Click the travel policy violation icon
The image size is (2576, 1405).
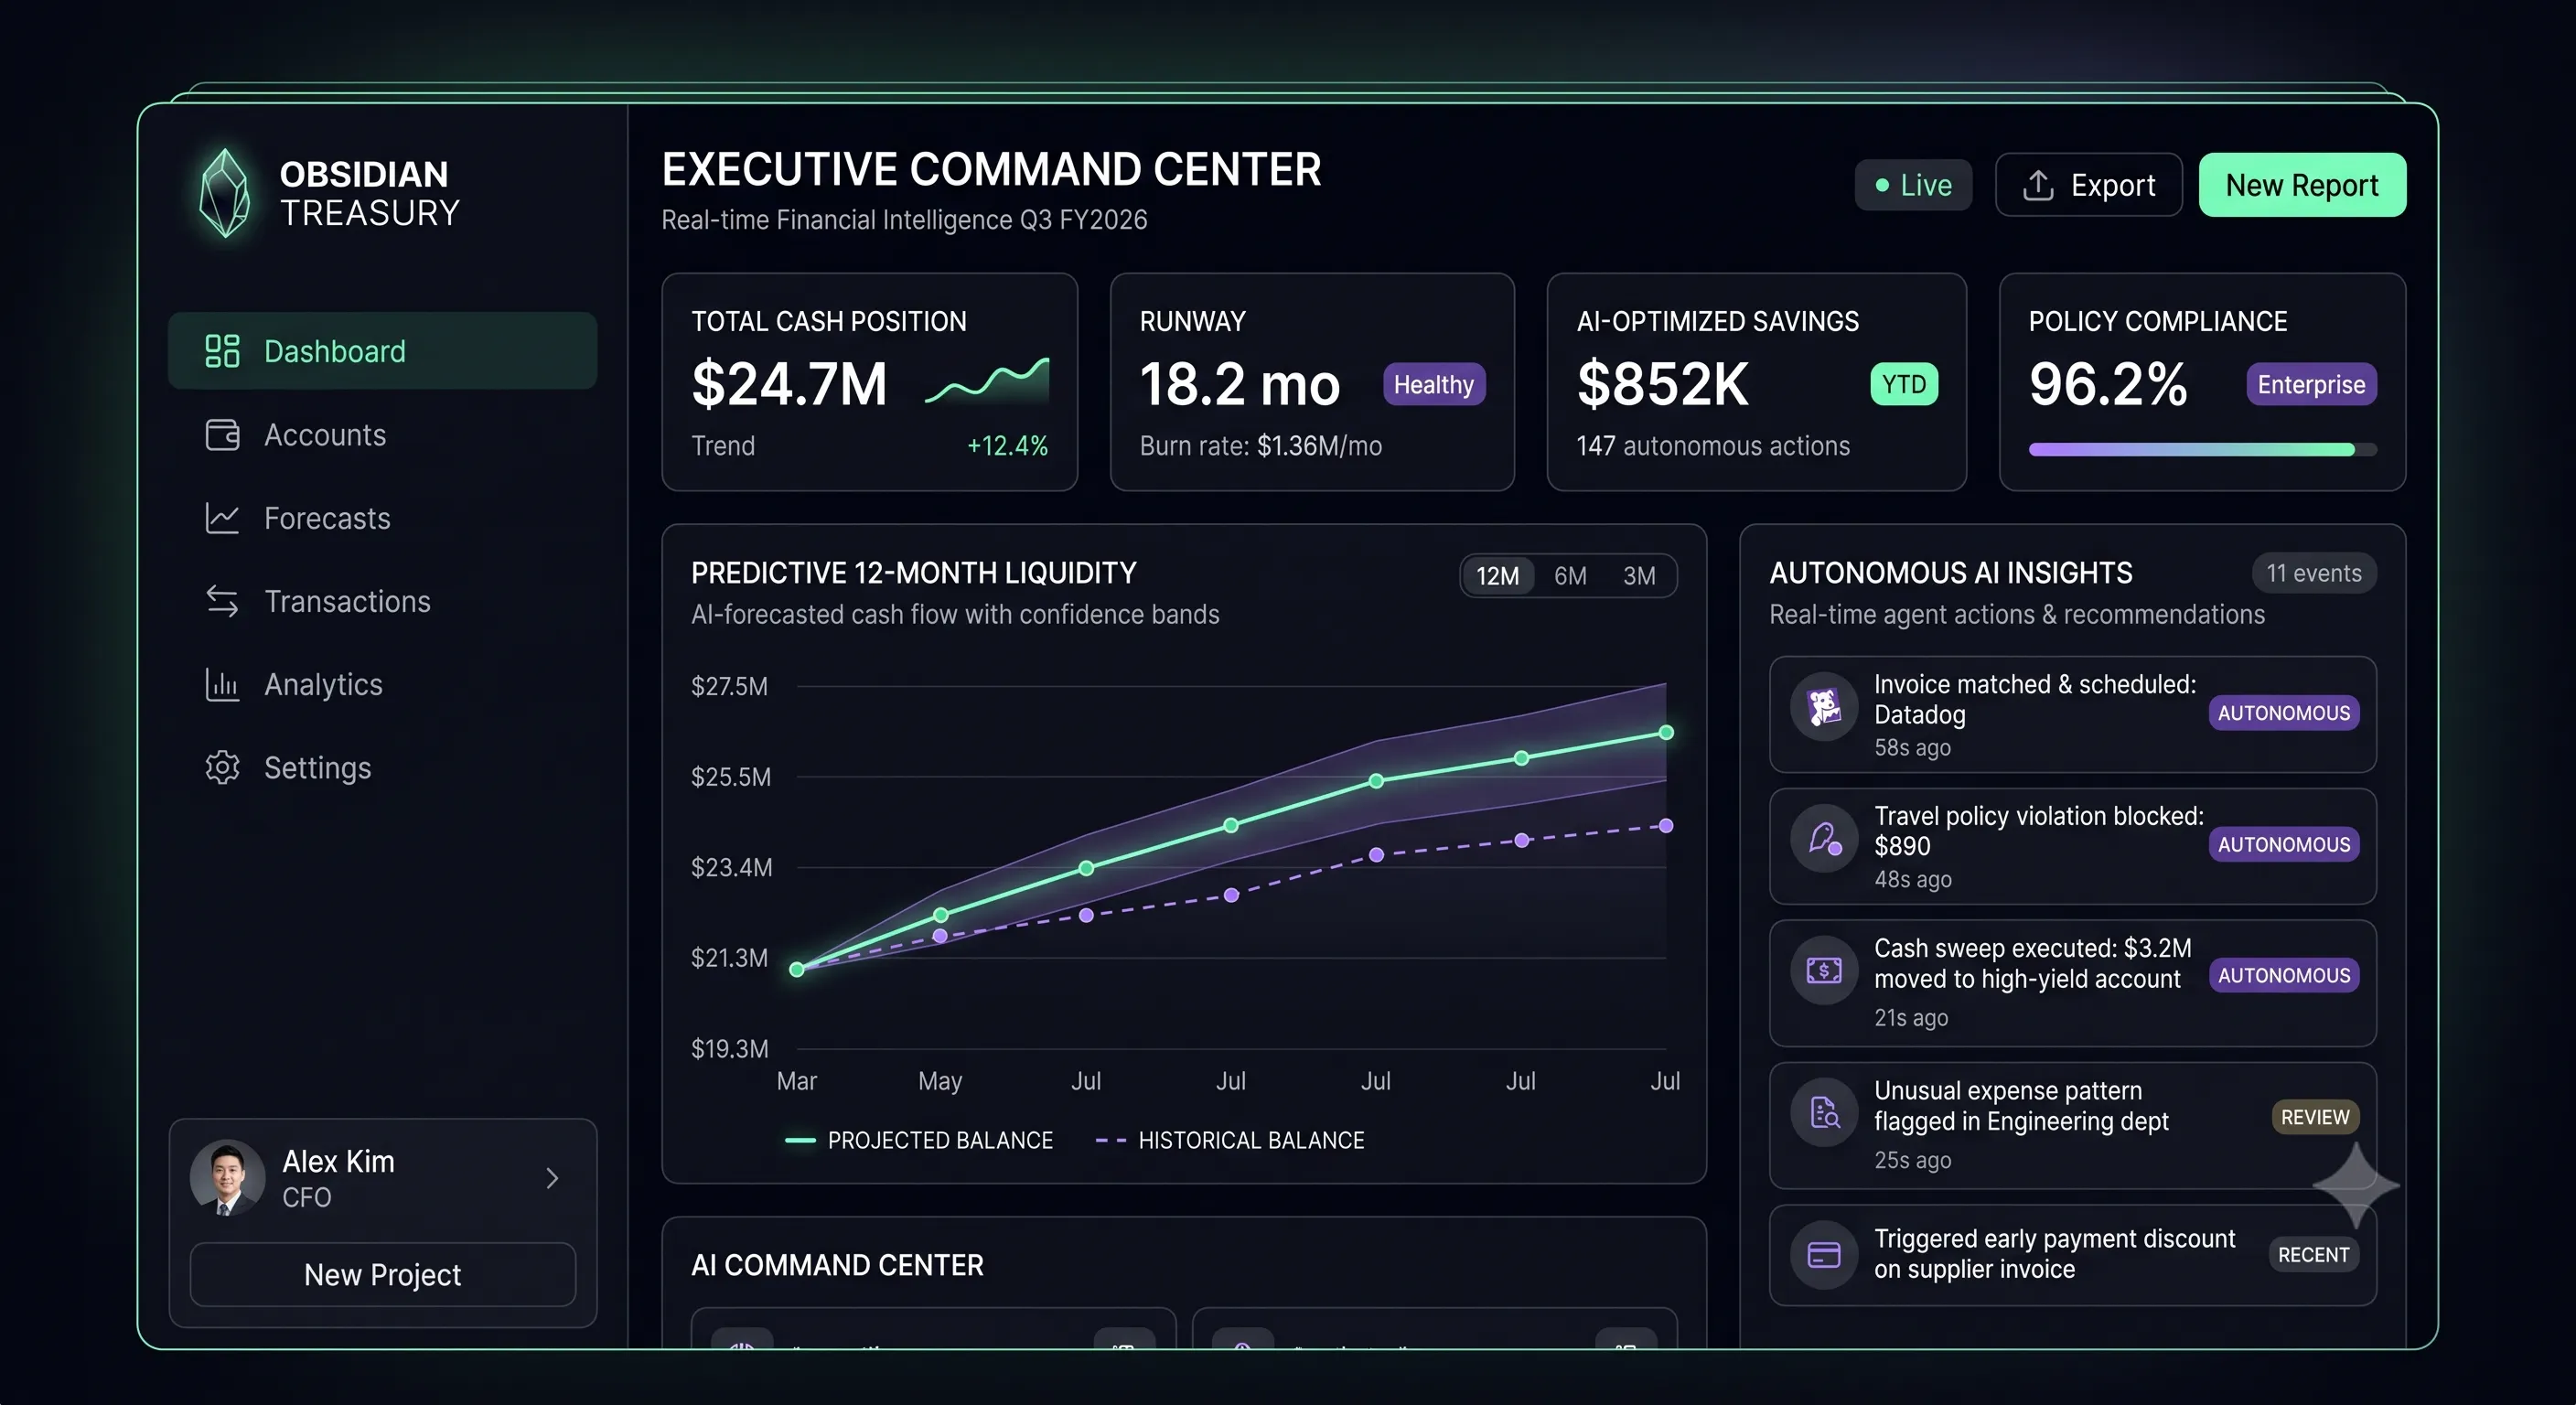[x=1824, y=838]
